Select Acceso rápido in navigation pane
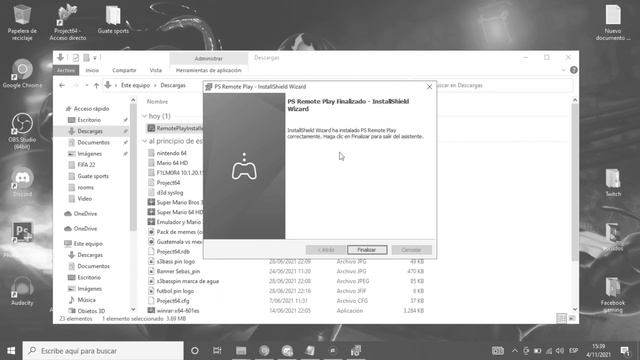Screen dimensions: 640x360 (91, 109)
